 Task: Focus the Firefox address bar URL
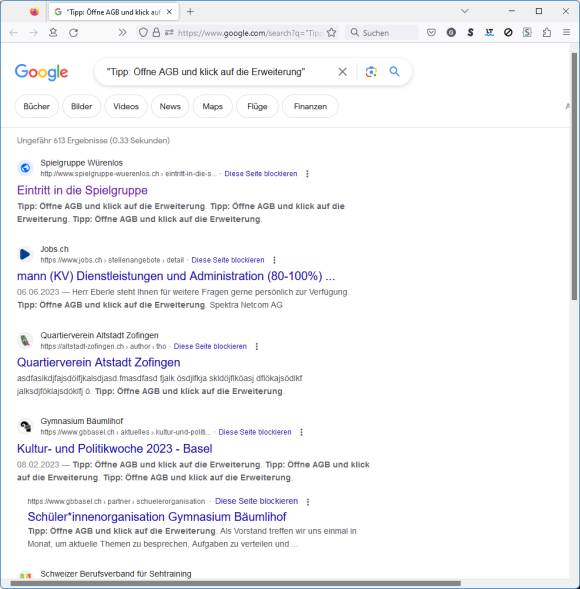click(x=249, y=33)
